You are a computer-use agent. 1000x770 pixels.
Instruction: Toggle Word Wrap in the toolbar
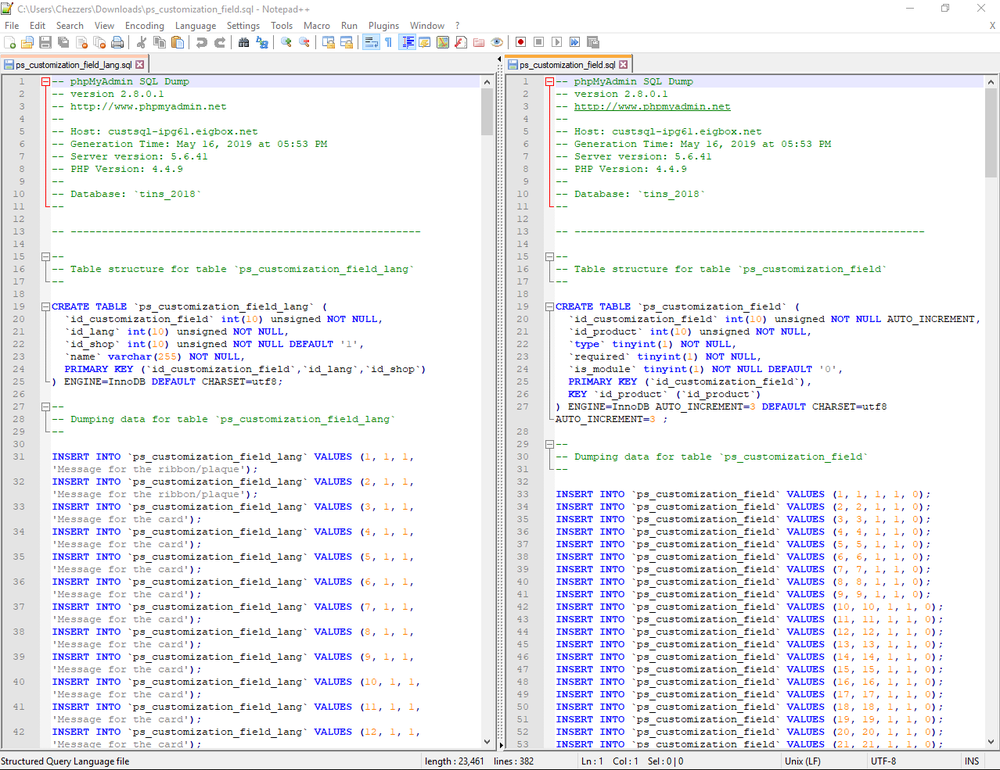coord(371,42)
